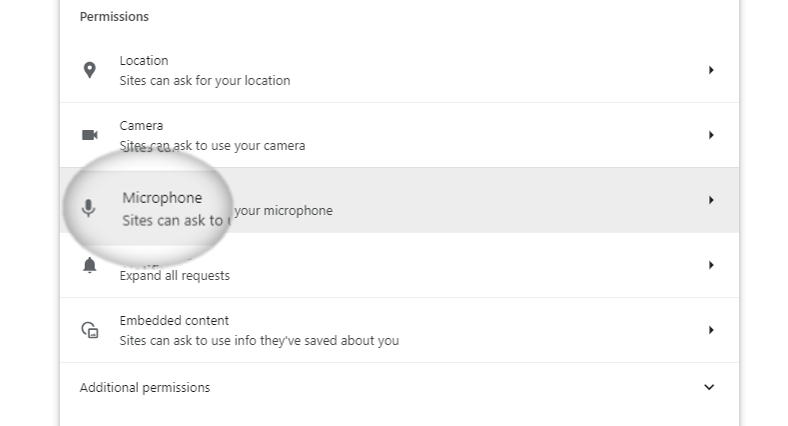Open the Location permission row
This screenshot has width=788, height=426.
(399, 70)
